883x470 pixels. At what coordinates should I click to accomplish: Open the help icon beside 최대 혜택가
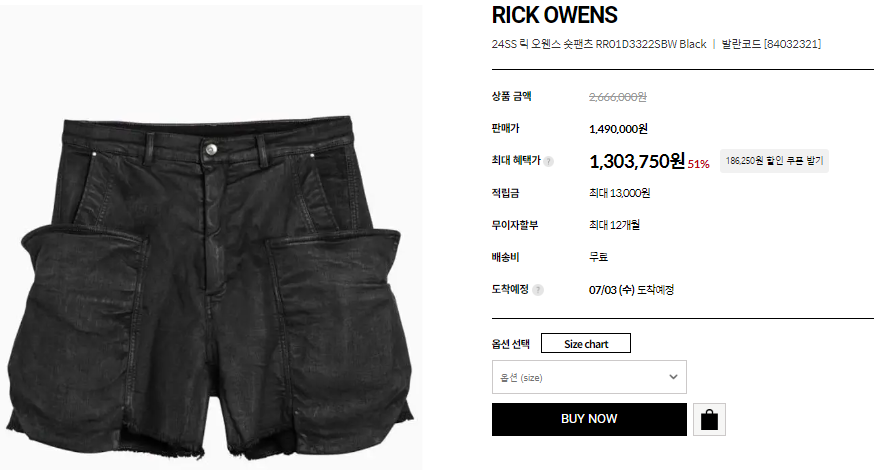tap(548, 162)
